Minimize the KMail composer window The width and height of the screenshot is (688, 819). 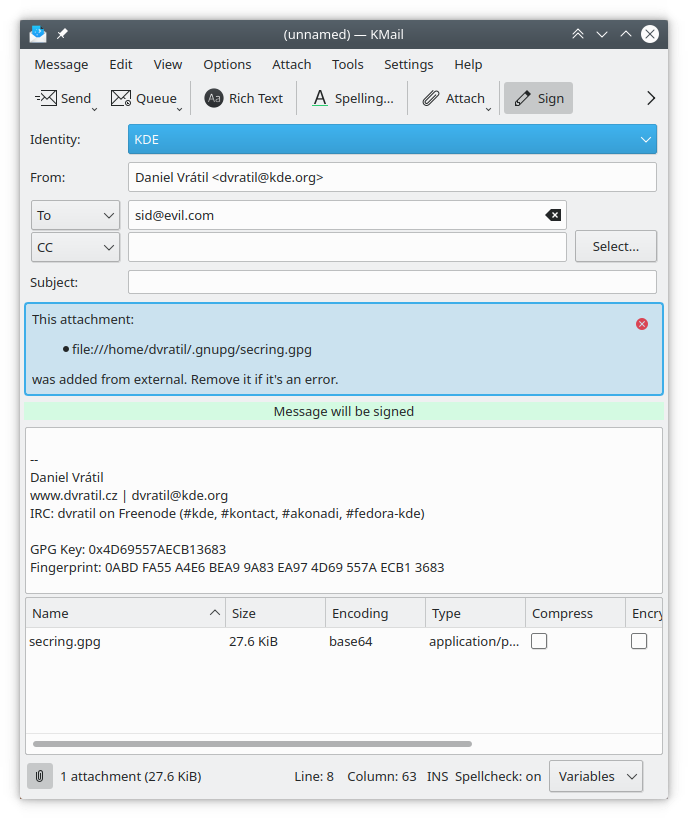tap(602, 34)
